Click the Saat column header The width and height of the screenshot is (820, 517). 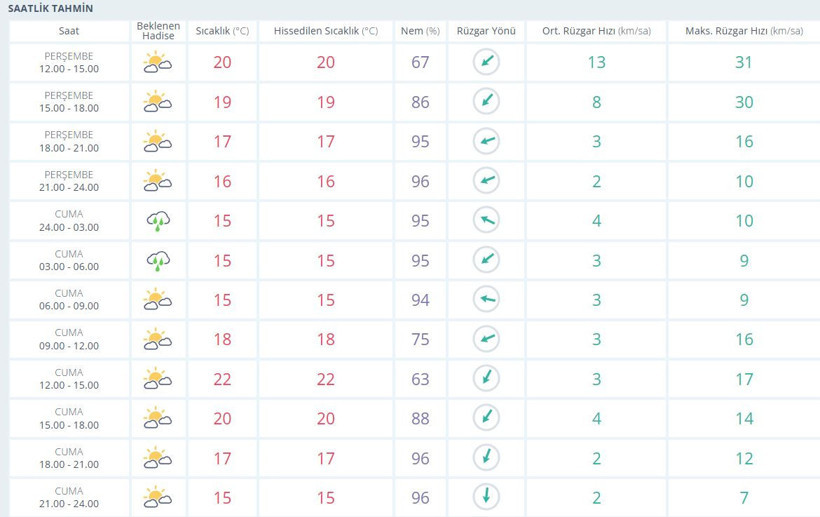tap(70, 31)
